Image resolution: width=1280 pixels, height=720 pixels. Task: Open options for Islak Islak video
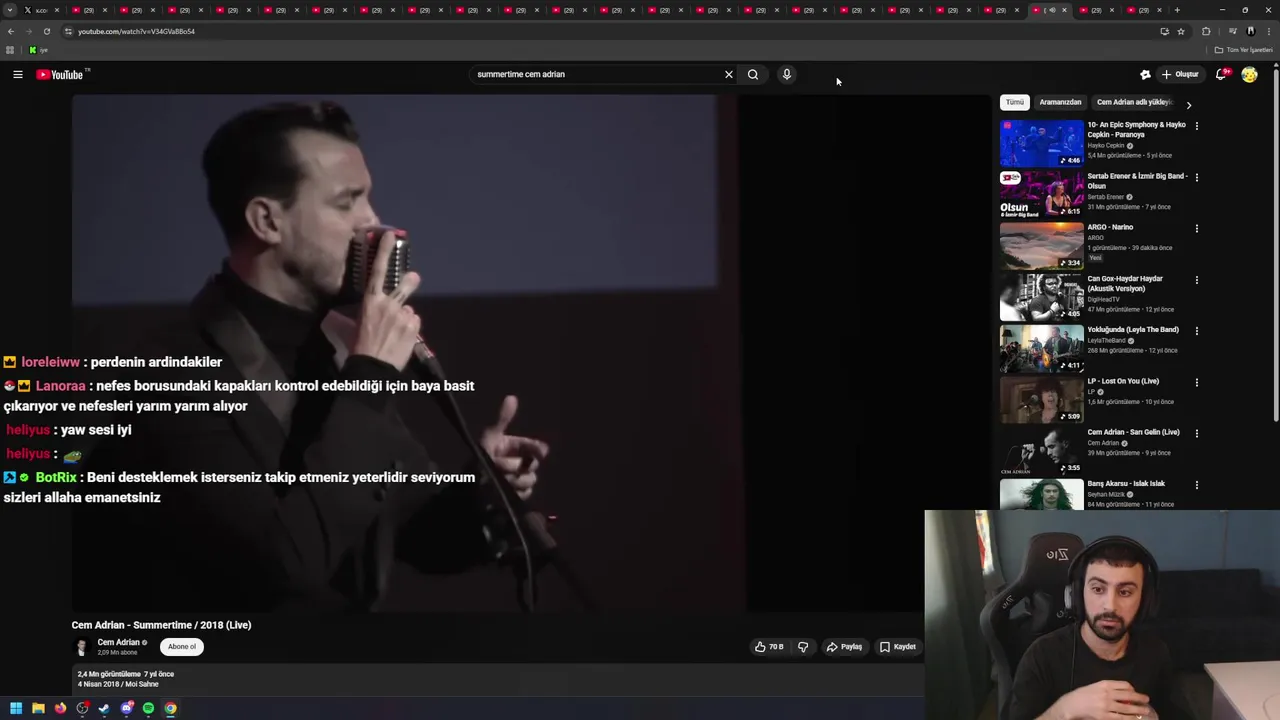click(x=1196, y=485)
